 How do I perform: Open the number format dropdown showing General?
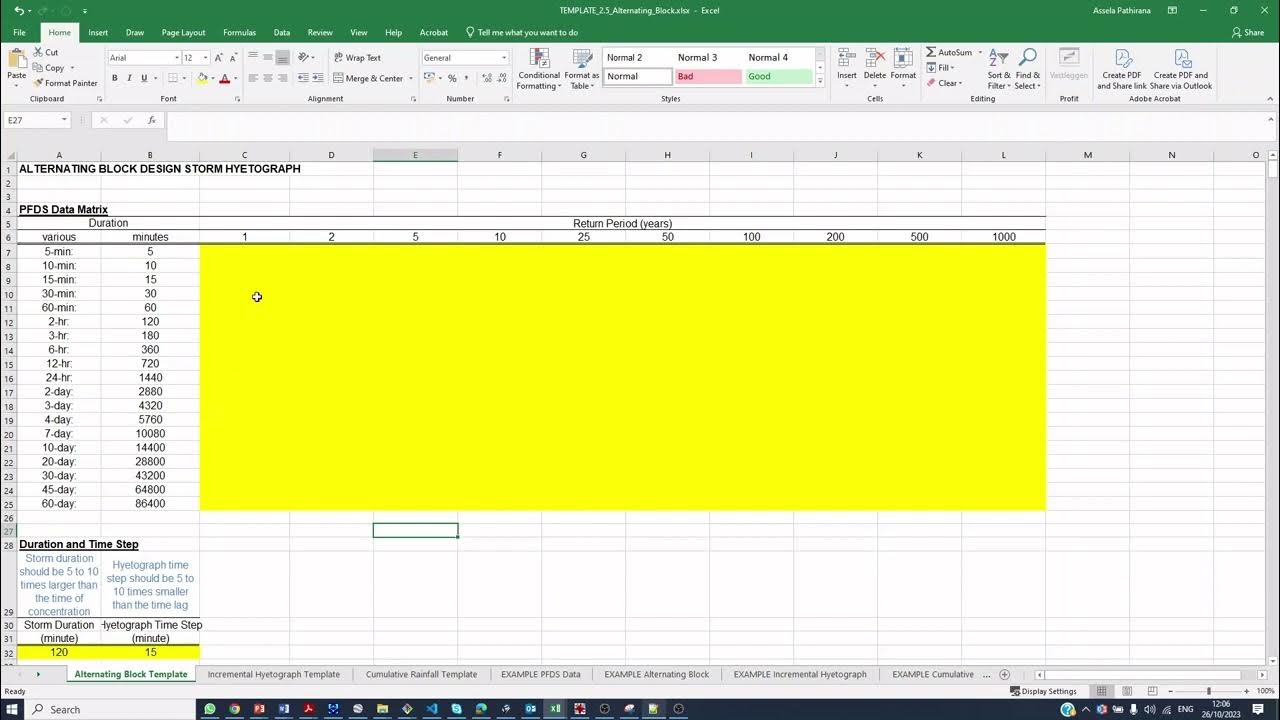pos(504,58)
